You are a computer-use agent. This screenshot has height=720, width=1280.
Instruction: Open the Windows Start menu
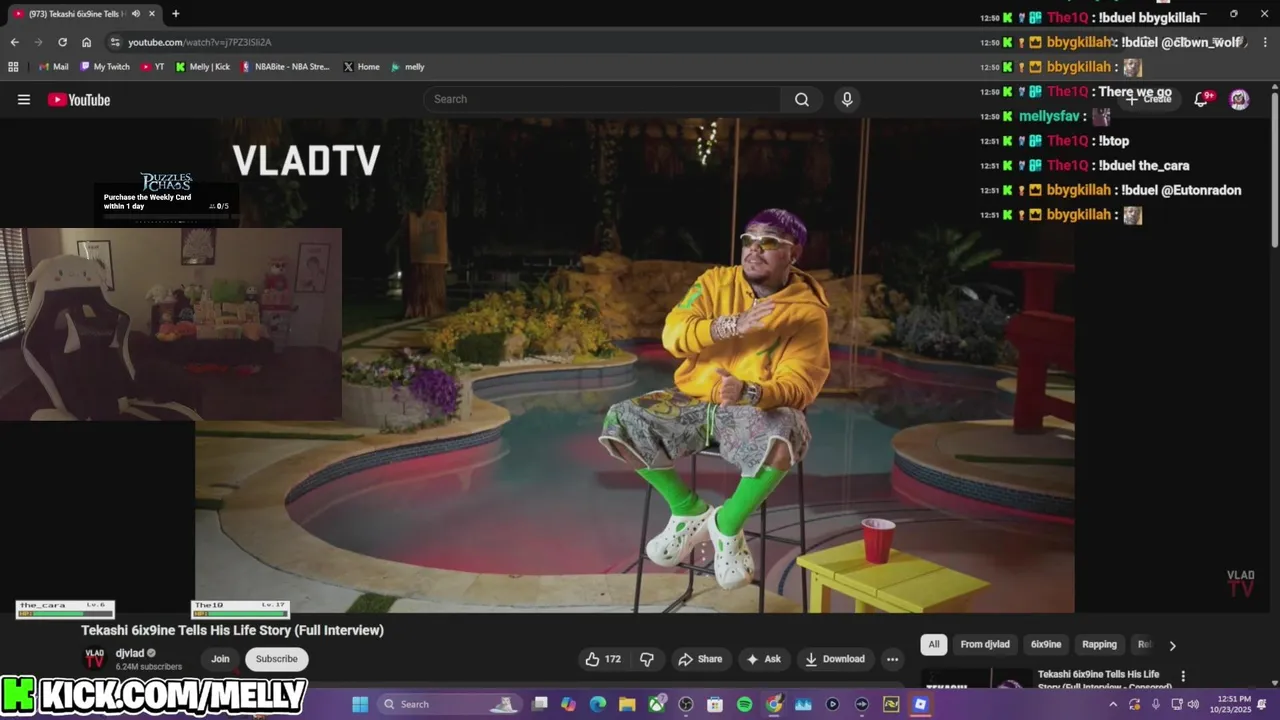(360, 704)
